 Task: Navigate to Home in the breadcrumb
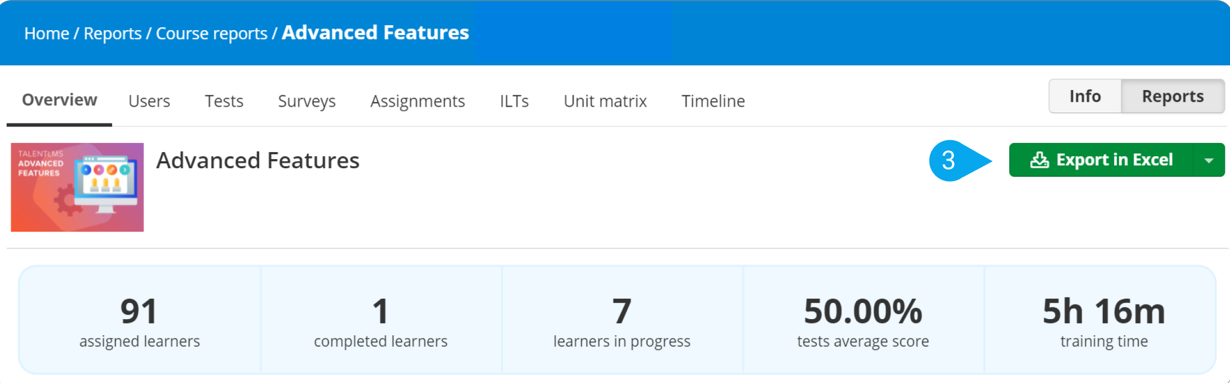click(x=46, y=33)
